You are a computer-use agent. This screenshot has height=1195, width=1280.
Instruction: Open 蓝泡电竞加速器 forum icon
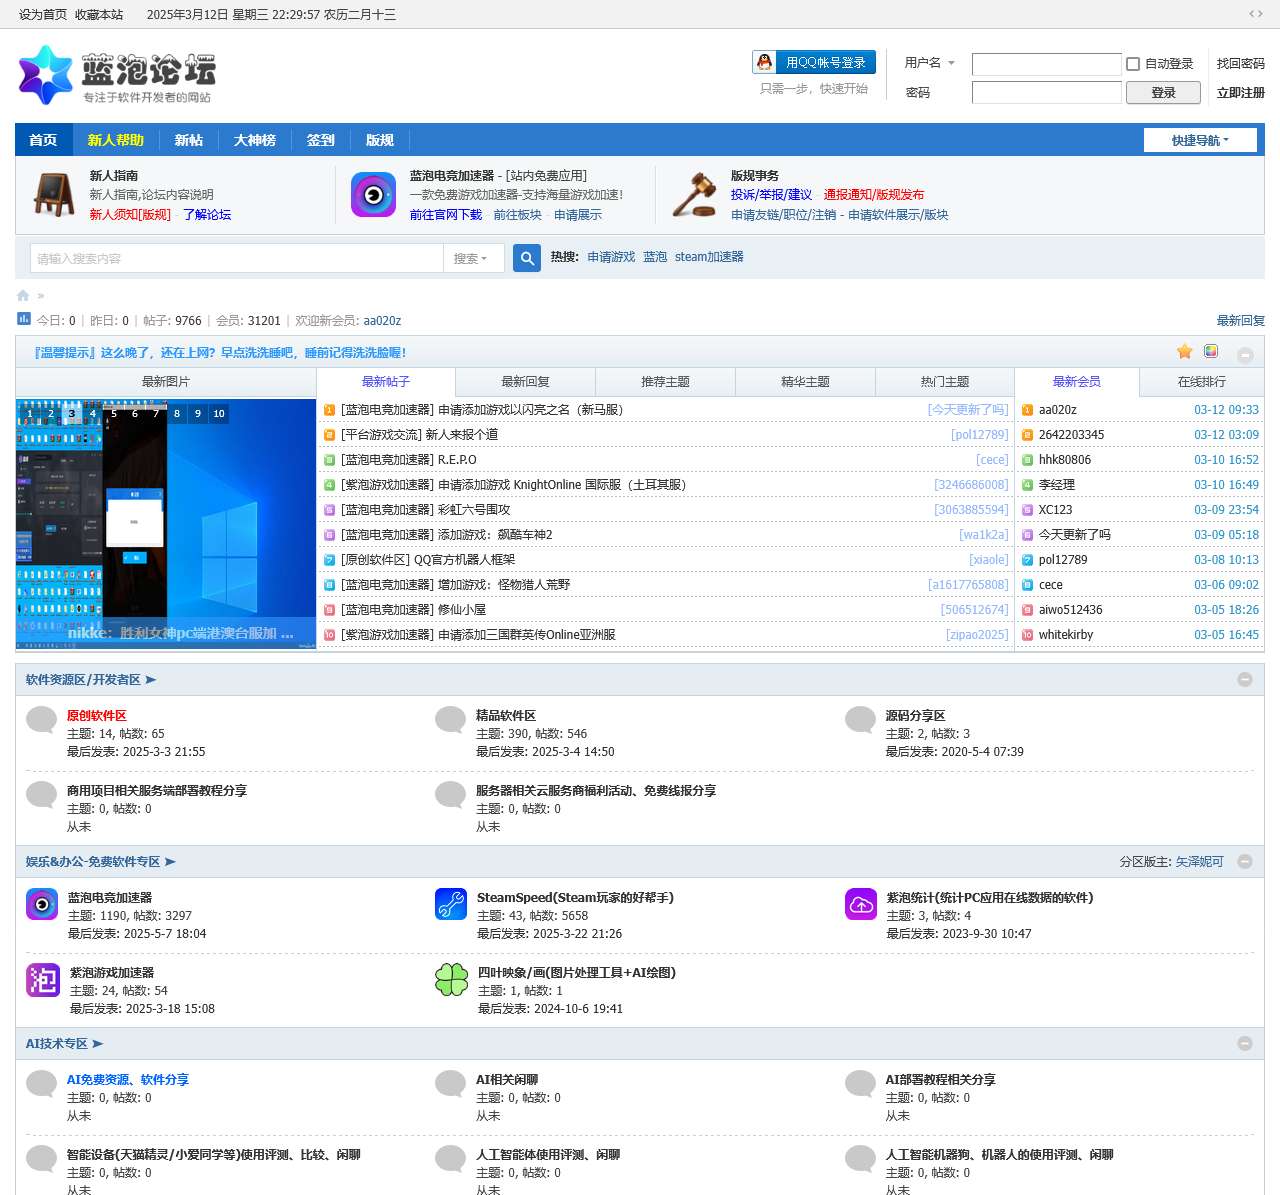coord(42,904)
